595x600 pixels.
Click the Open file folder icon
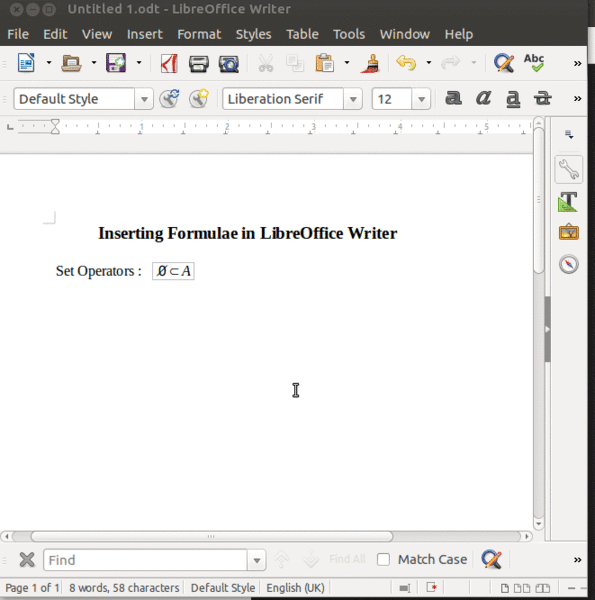coord(71,63)
